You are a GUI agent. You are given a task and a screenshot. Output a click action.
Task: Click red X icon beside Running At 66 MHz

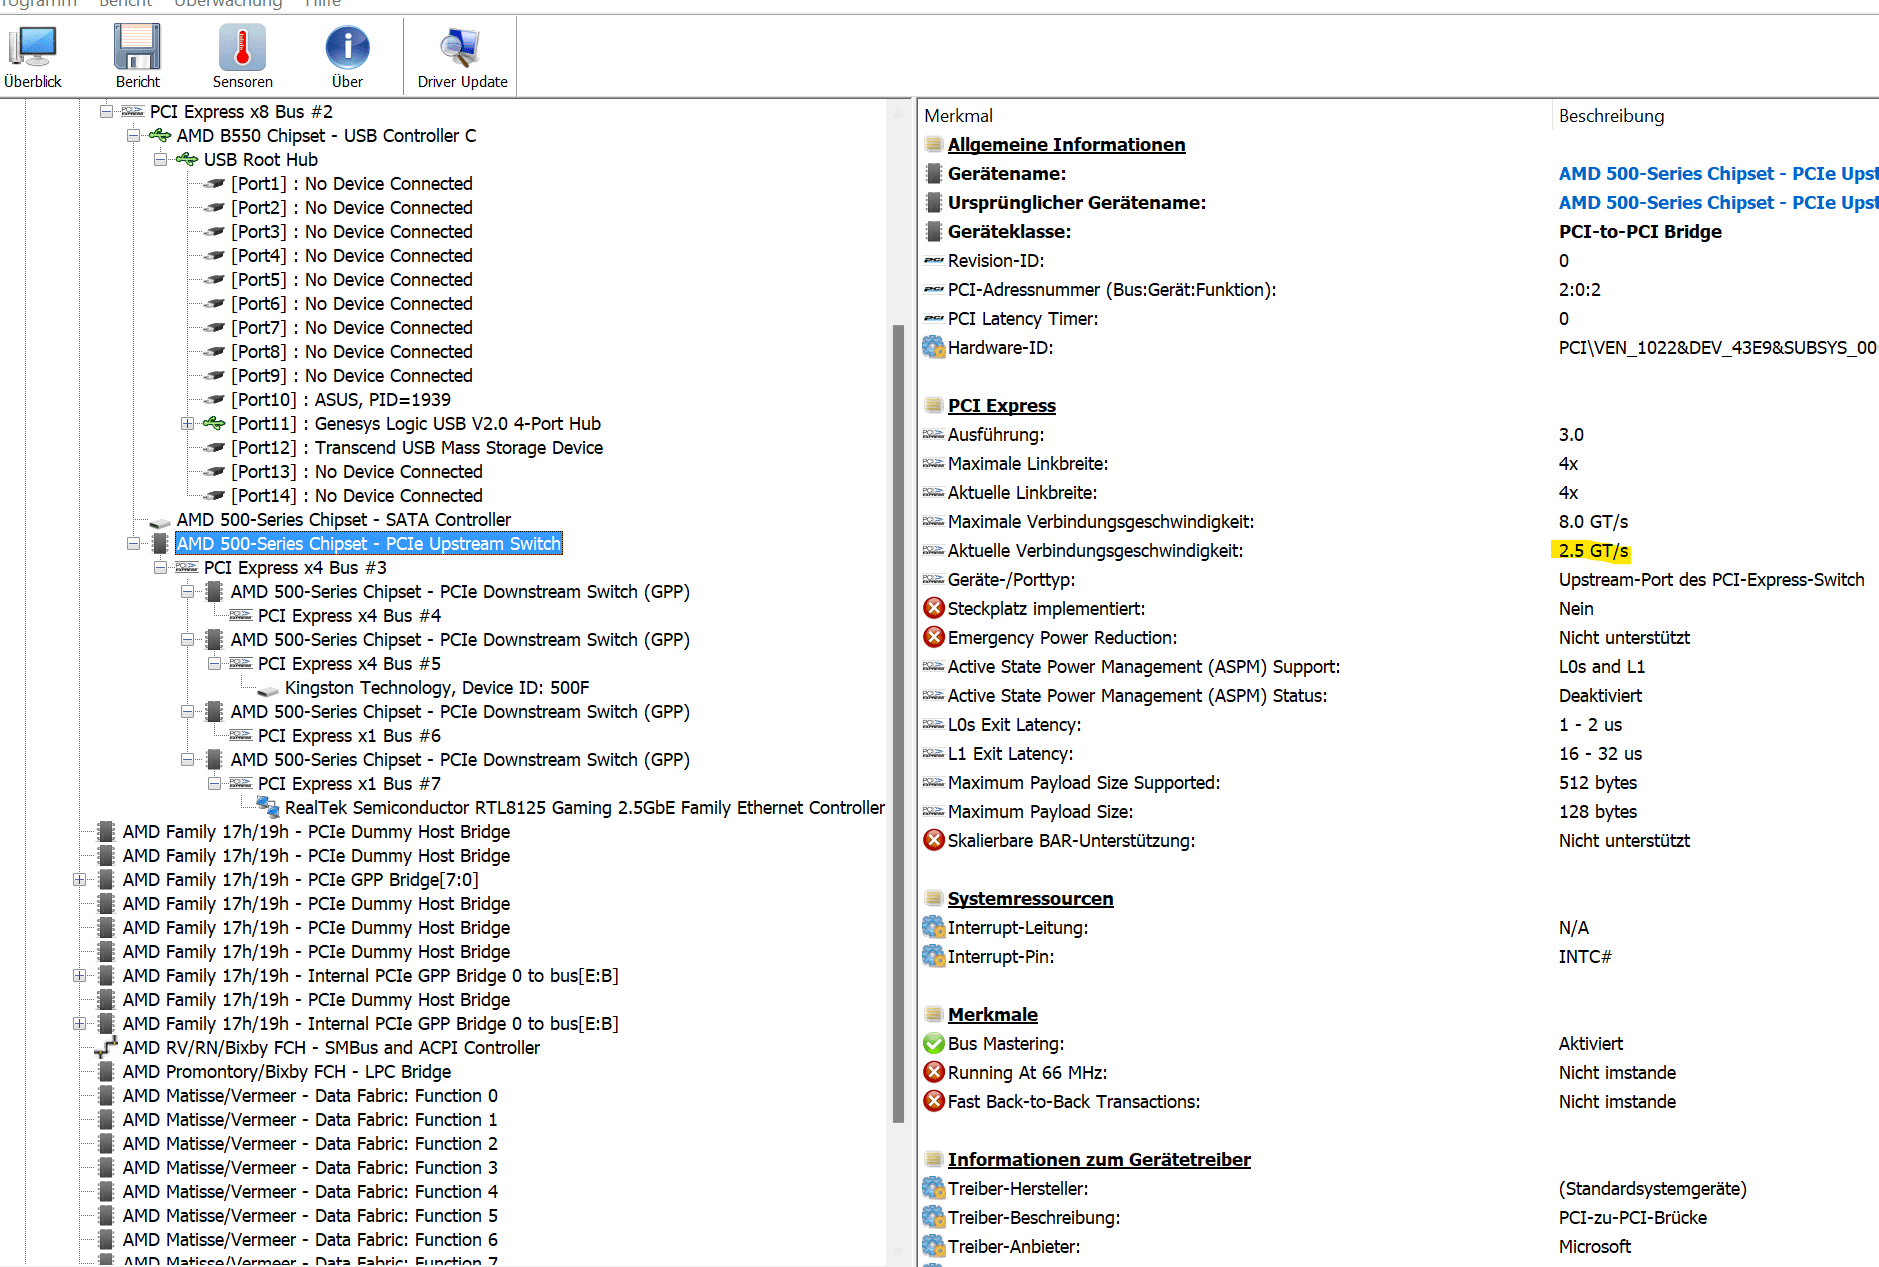pos(933,1072)
